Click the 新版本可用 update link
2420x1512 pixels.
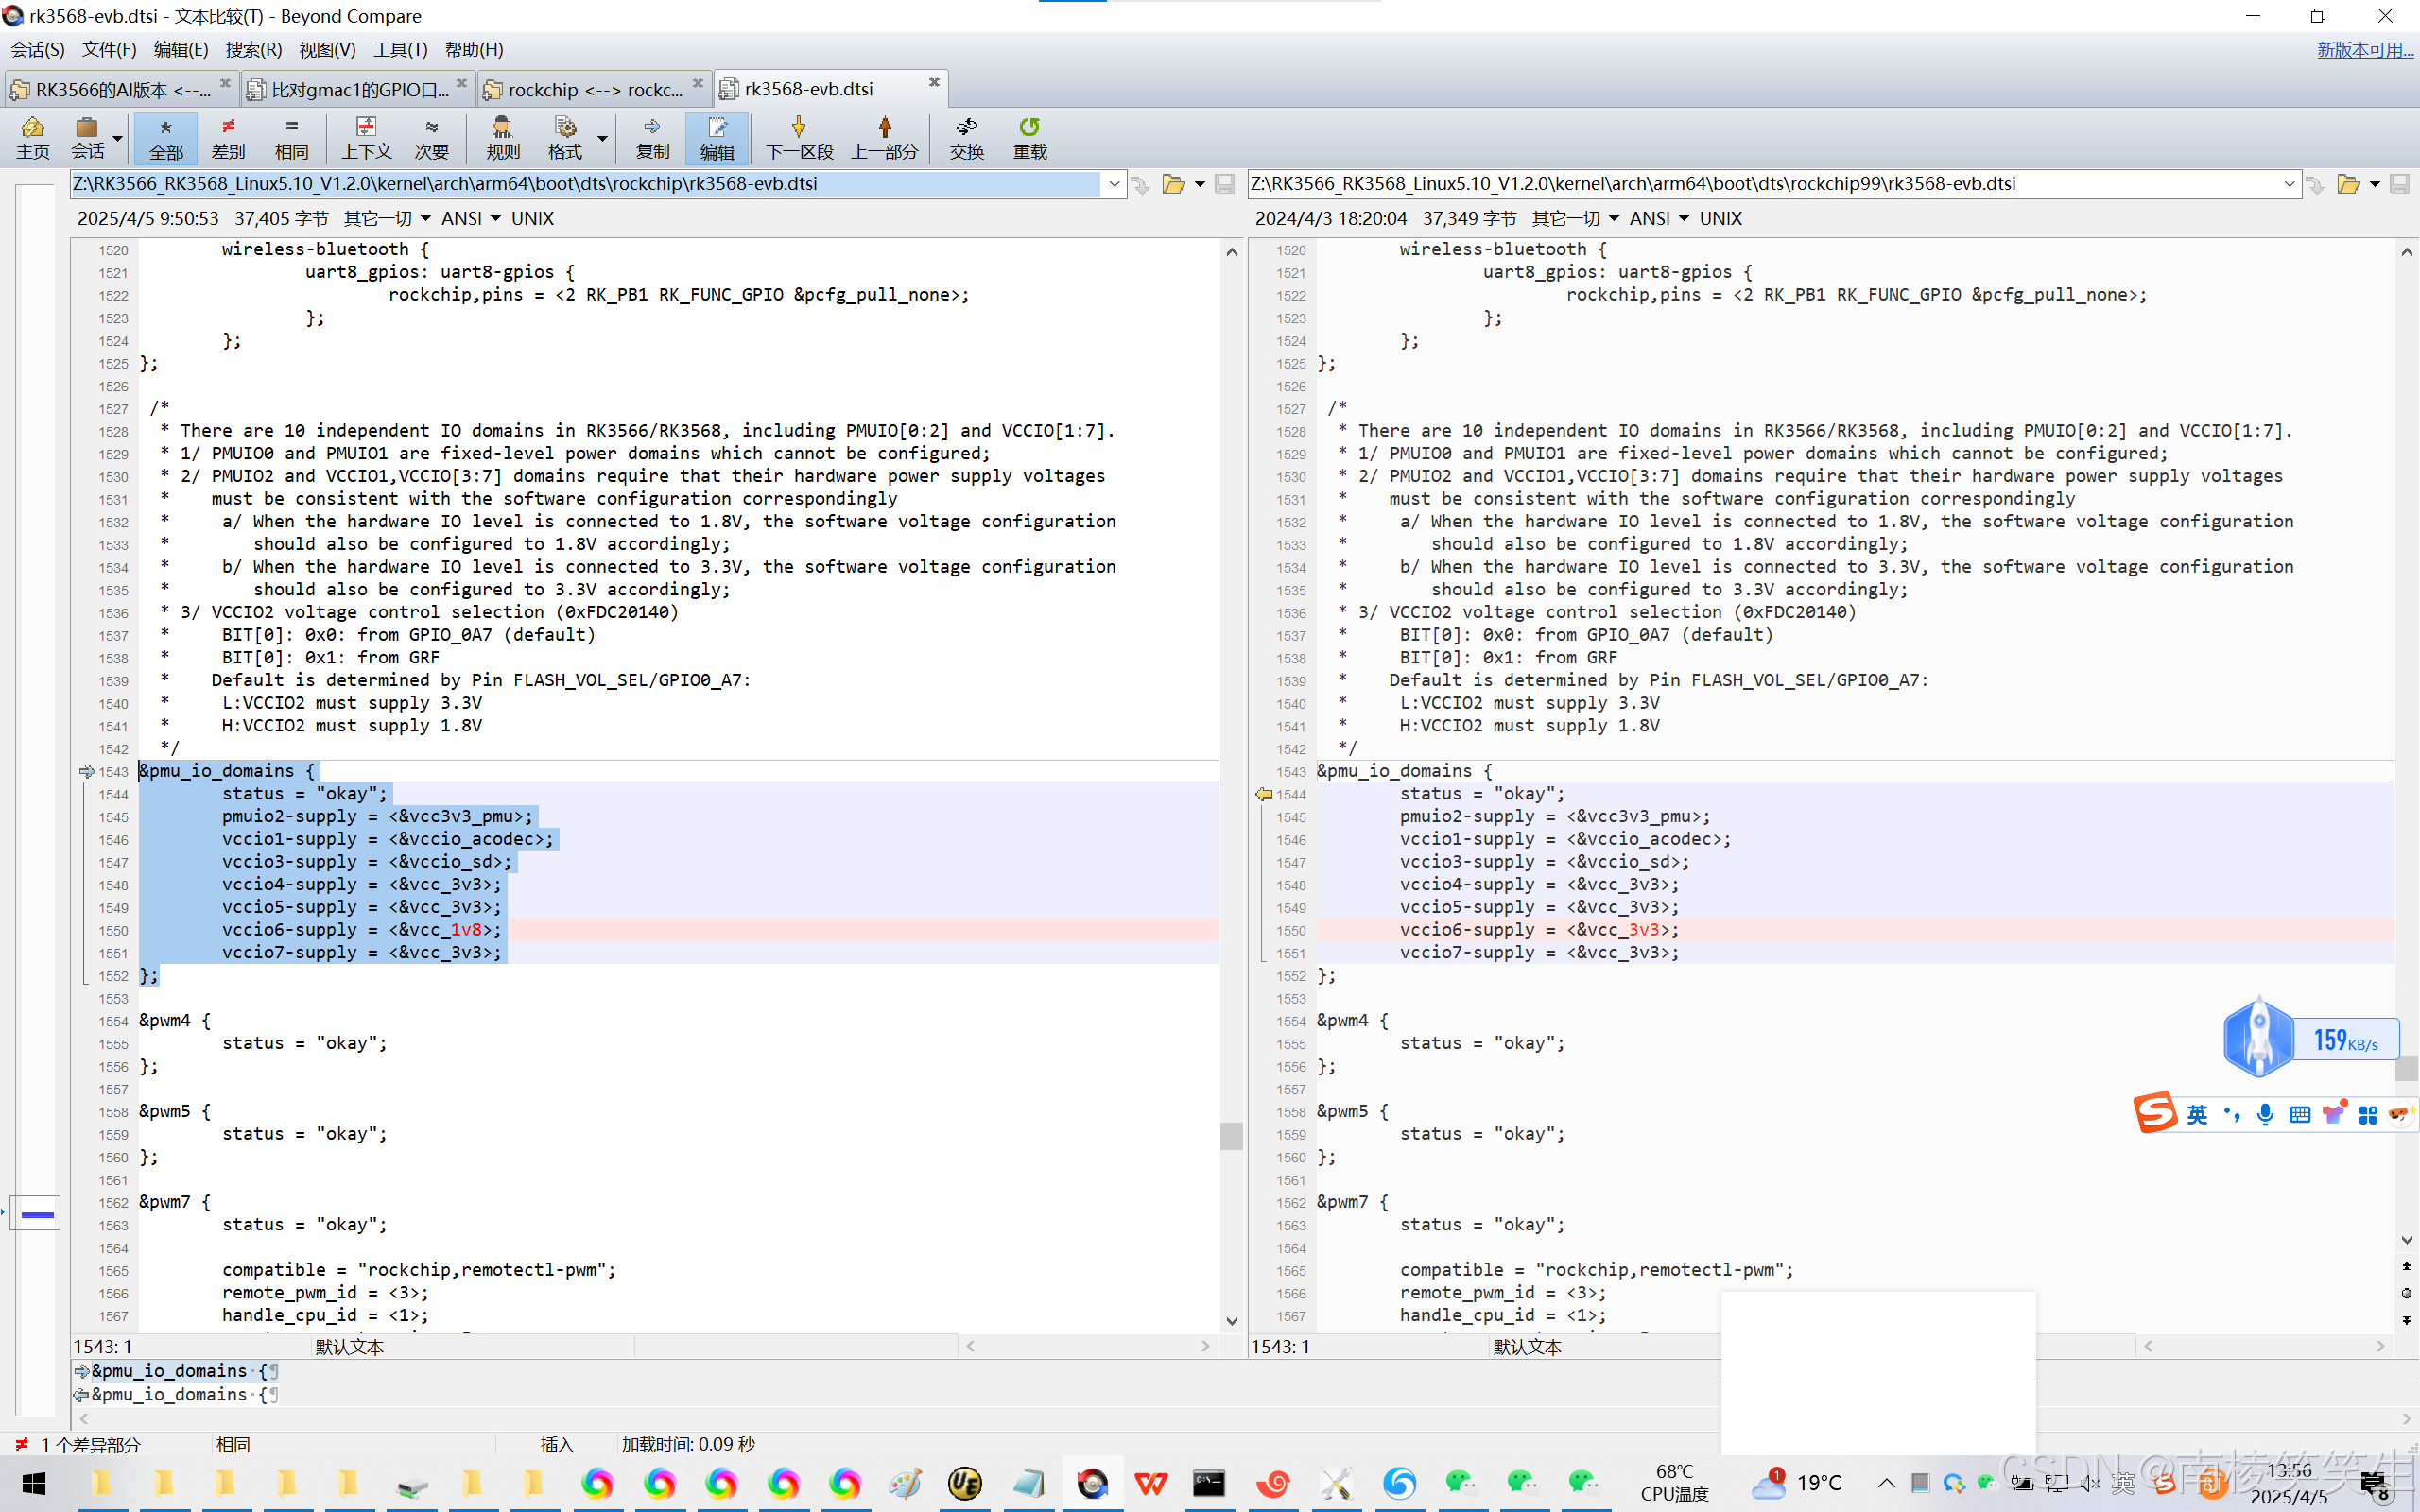[x=2364, y=49]
